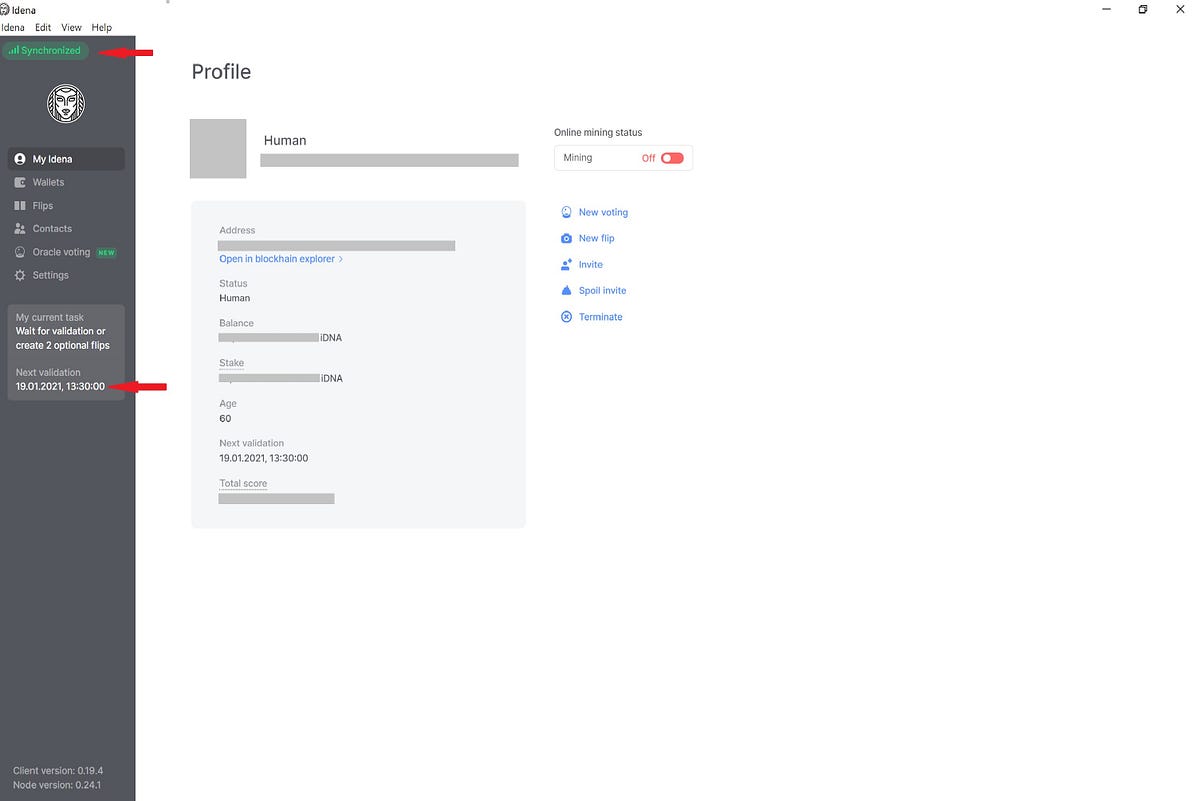
Task: Click the profile avatar image
Action: [x=217, y=148]
